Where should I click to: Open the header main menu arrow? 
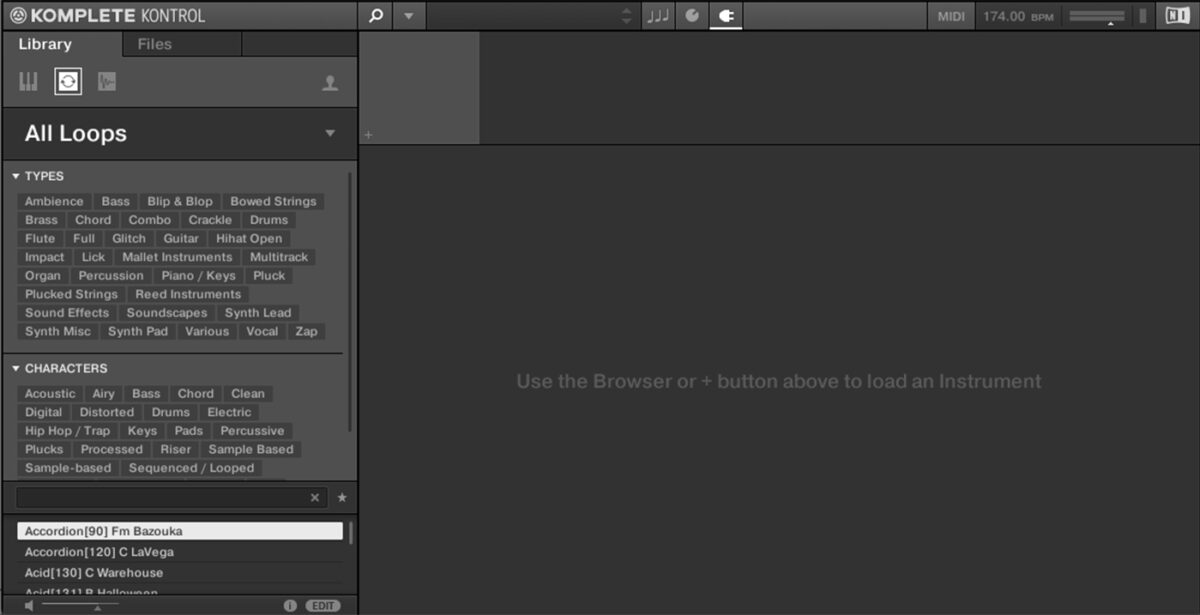pyautogui.click(x=408, y=16)
